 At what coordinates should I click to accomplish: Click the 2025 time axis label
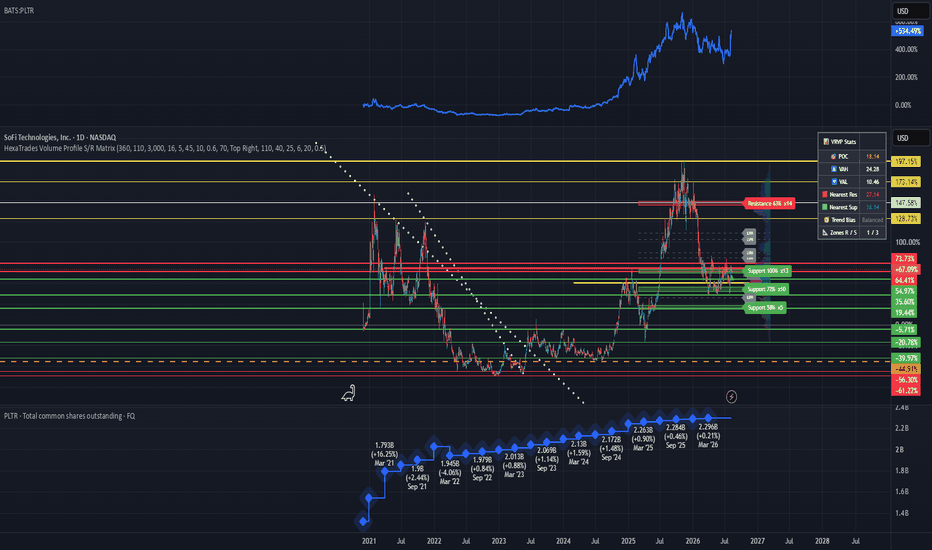pos(628,541)
